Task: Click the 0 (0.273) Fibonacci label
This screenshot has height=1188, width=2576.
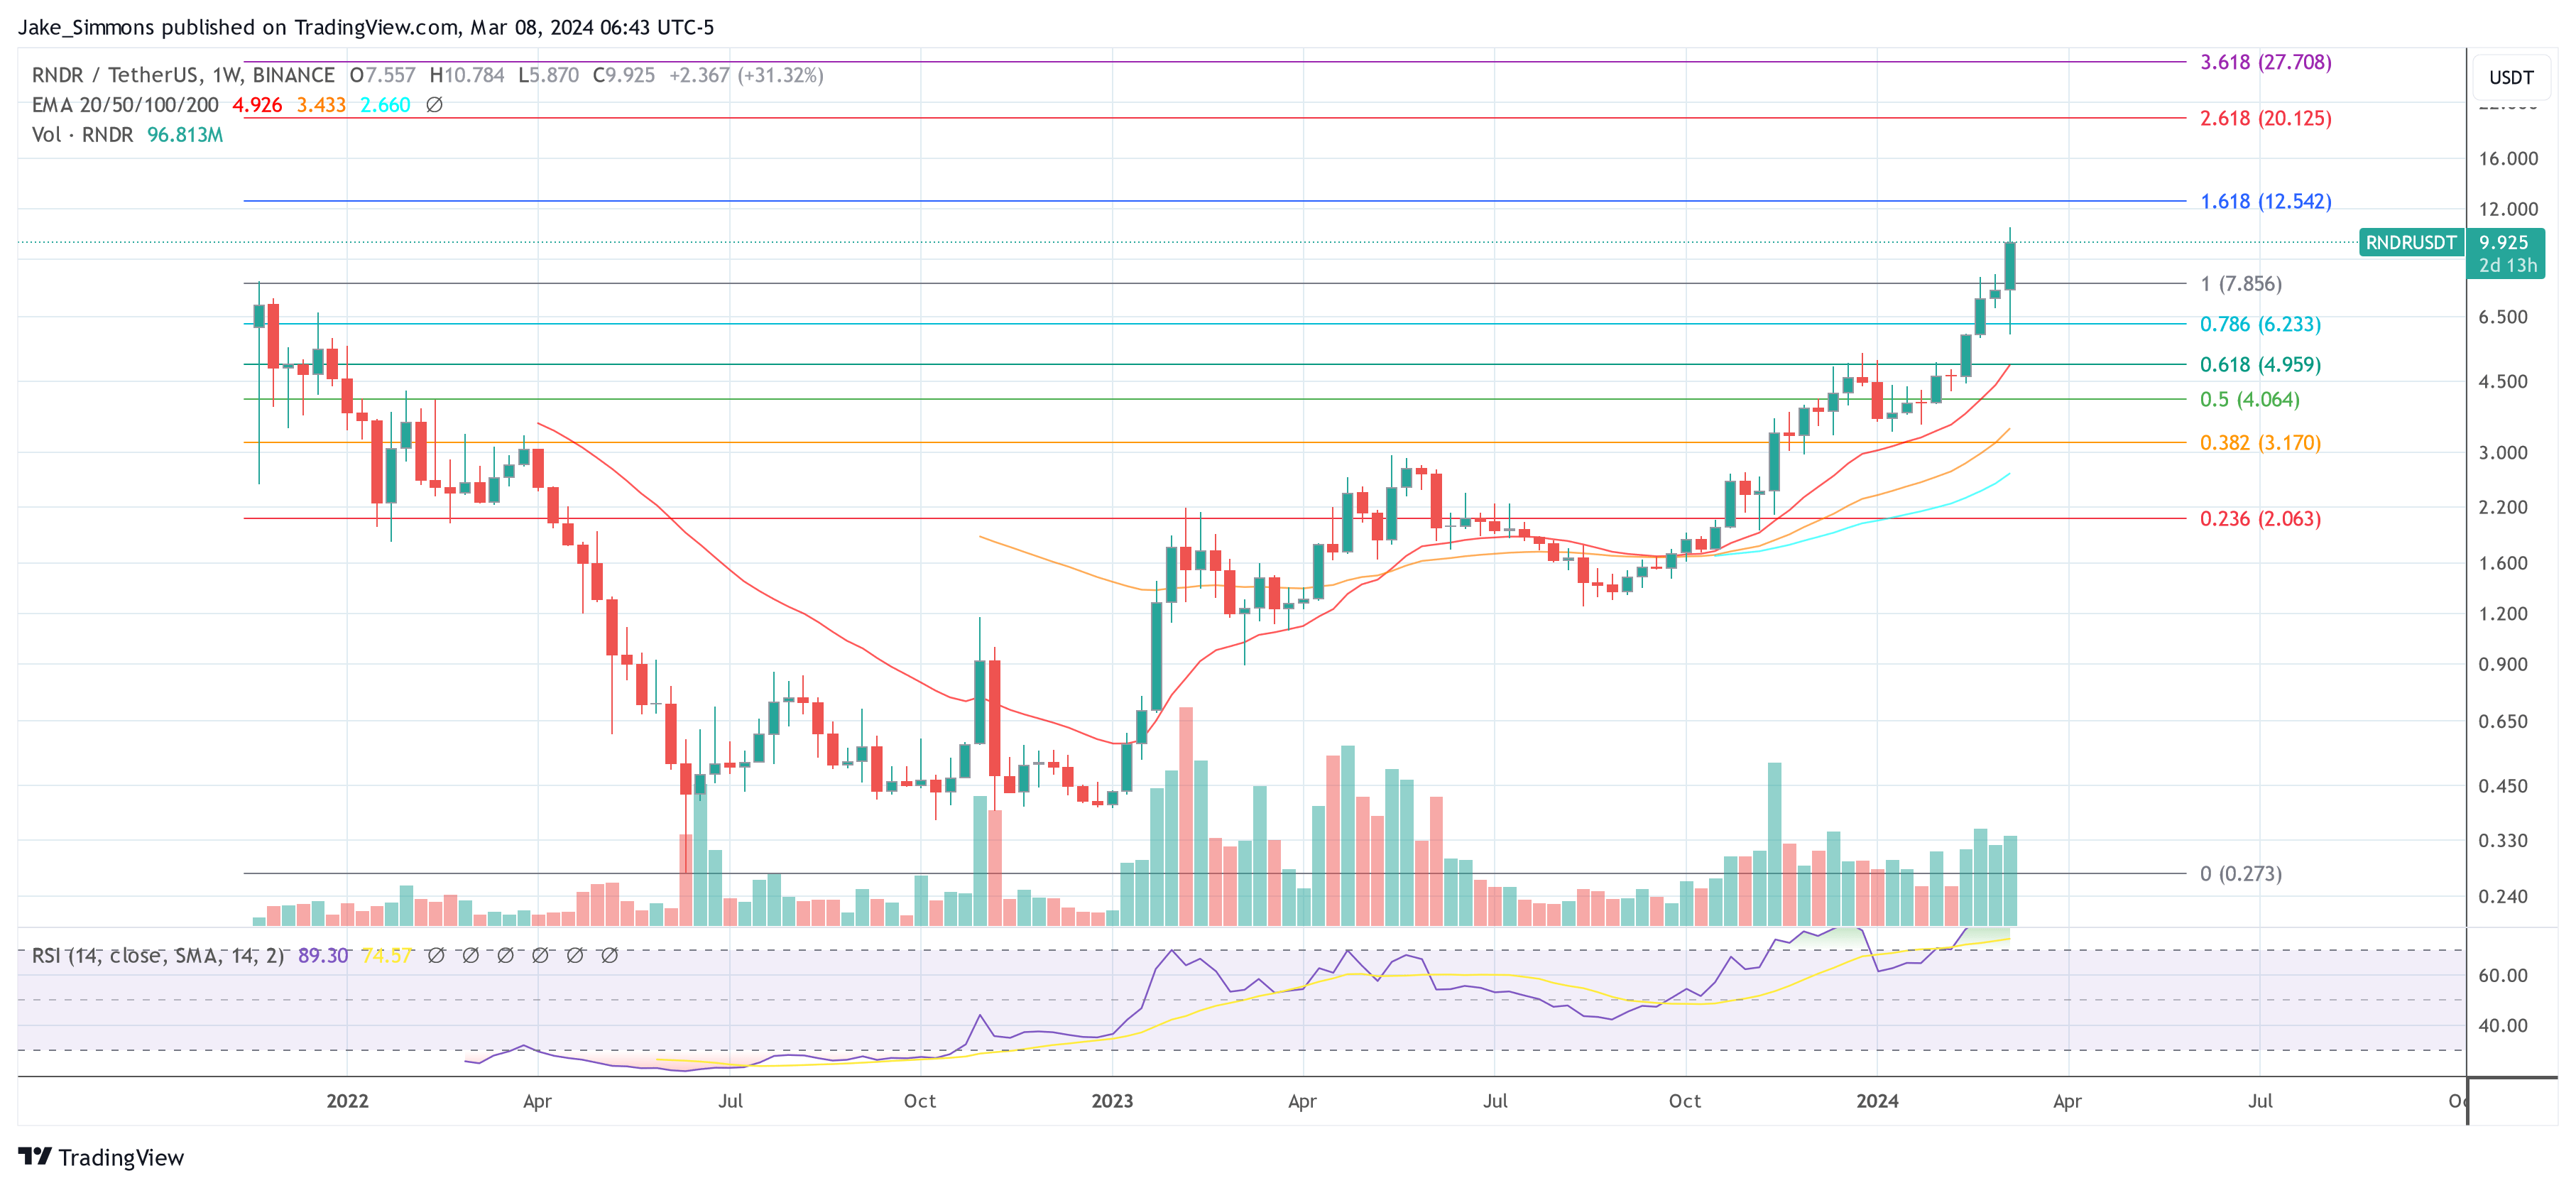Action: tap(2240, 873)
